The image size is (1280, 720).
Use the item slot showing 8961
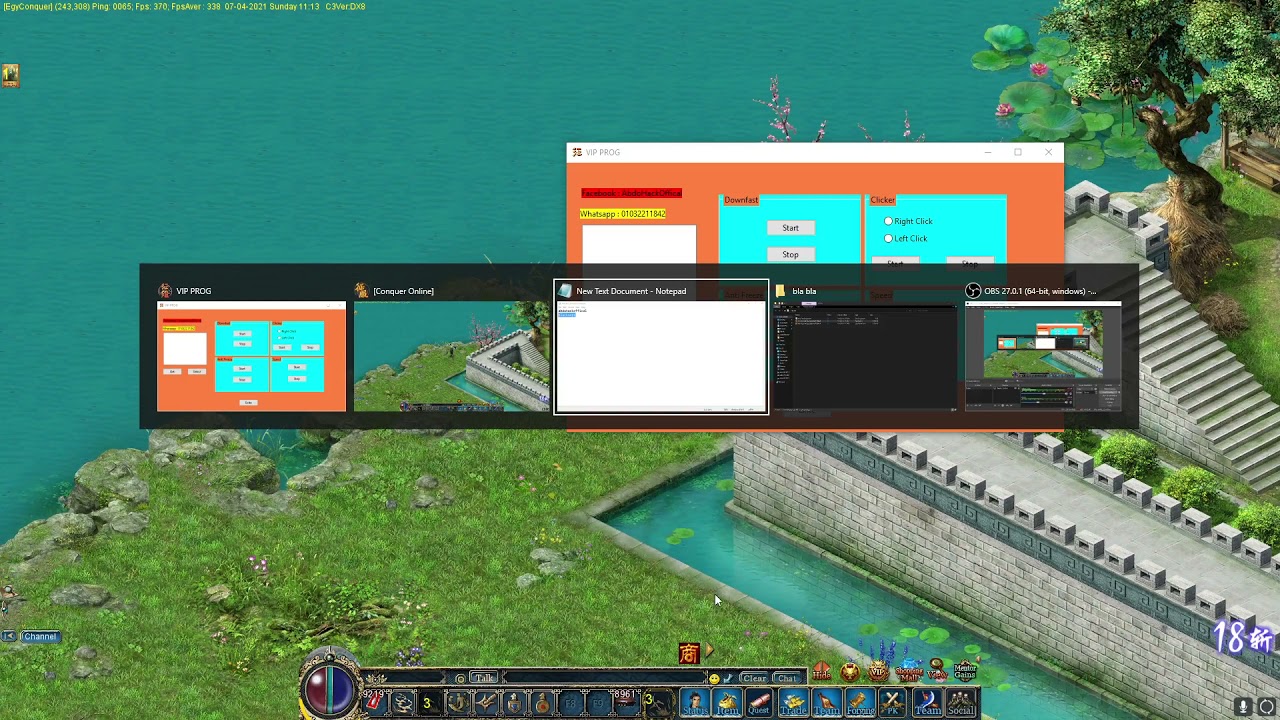626,703
